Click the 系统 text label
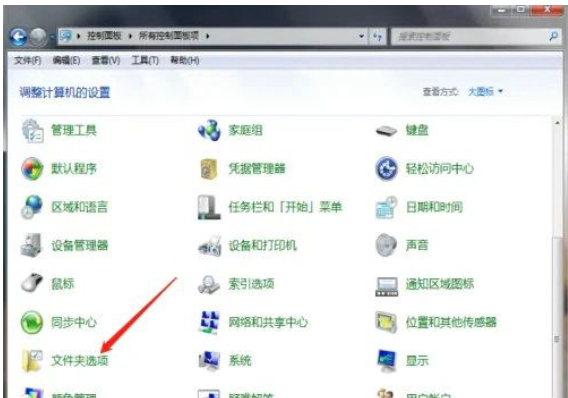This screenshot has width=568, height=398. 240,361
